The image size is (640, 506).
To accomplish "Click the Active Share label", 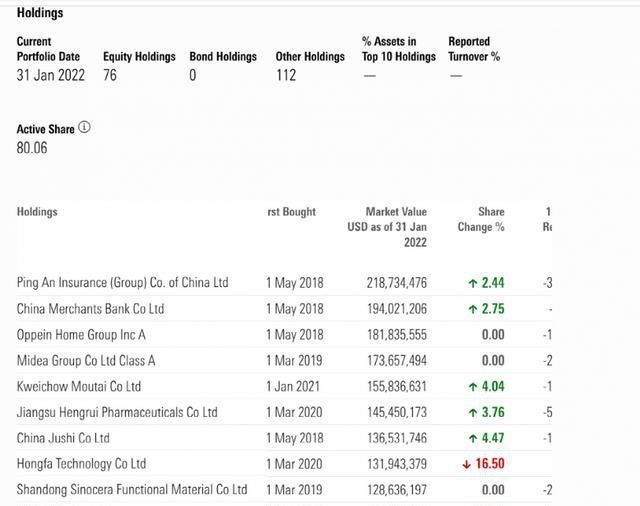I will [x=45, y=129].
